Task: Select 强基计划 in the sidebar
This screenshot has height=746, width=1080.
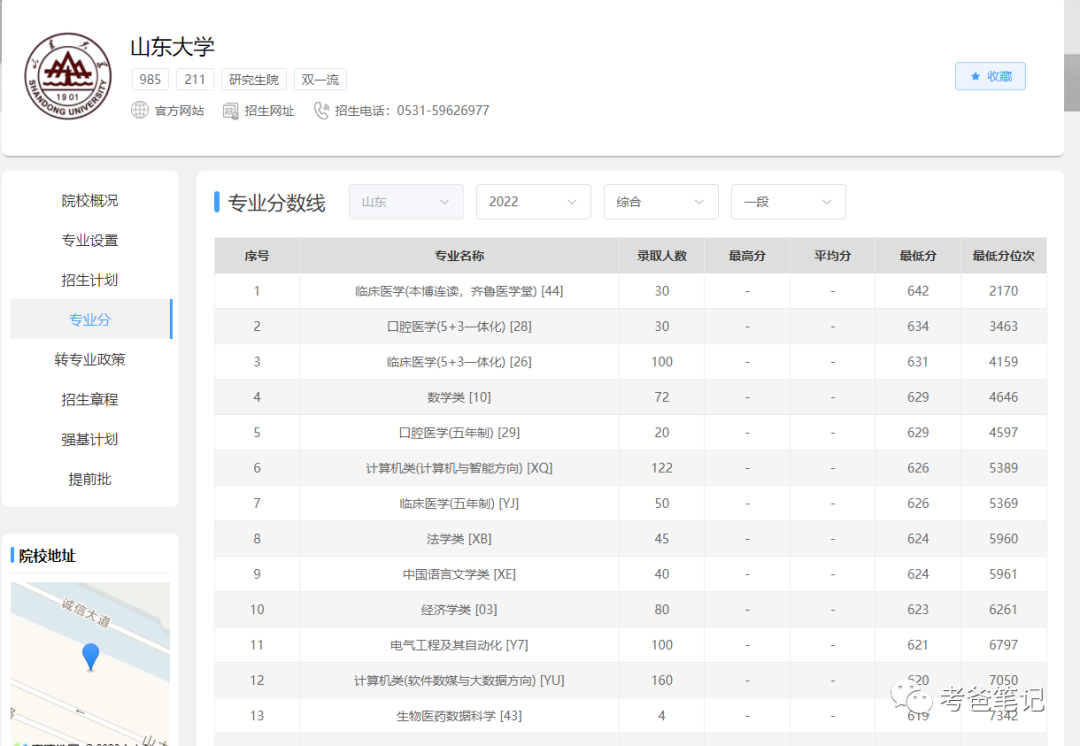Action: 90,439
